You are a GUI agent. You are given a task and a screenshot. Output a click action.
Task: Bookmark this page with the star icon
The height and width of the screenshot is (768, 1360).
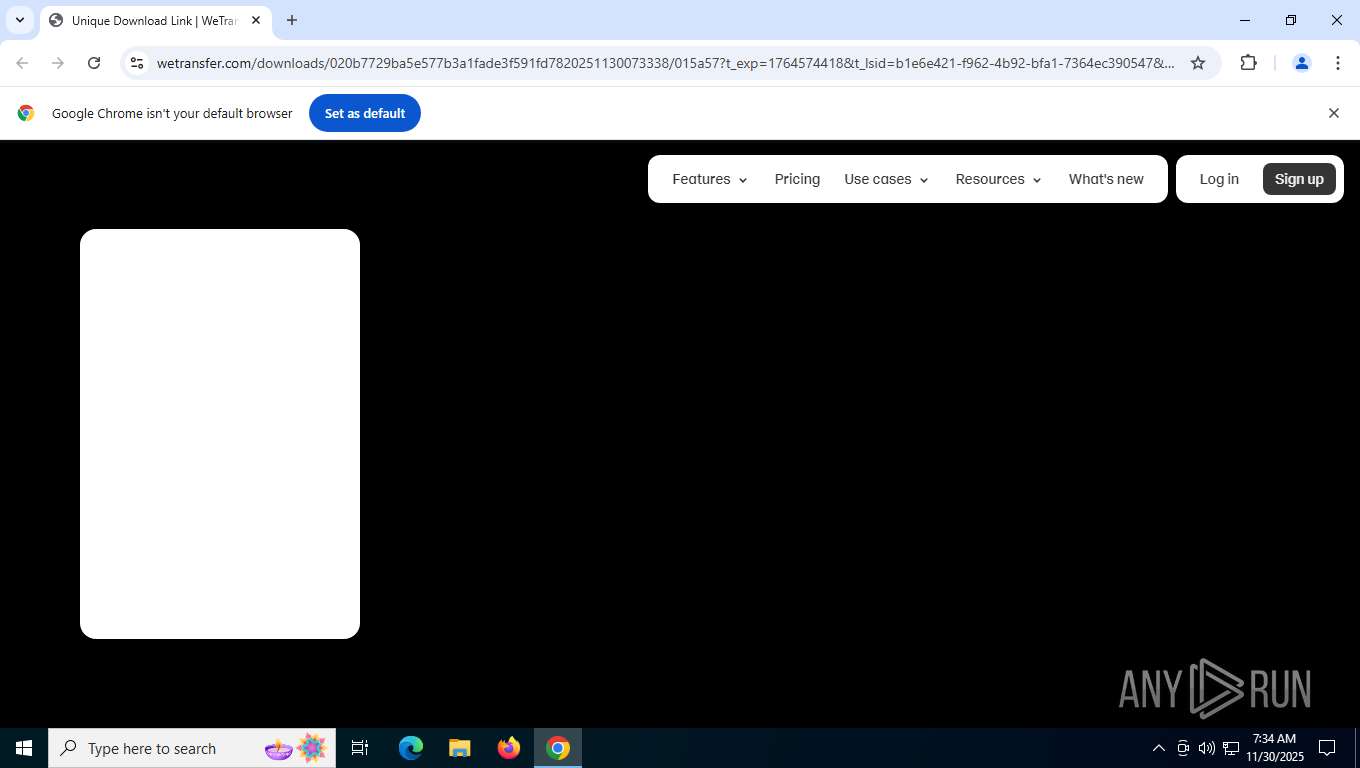(x=1197, y=63)
